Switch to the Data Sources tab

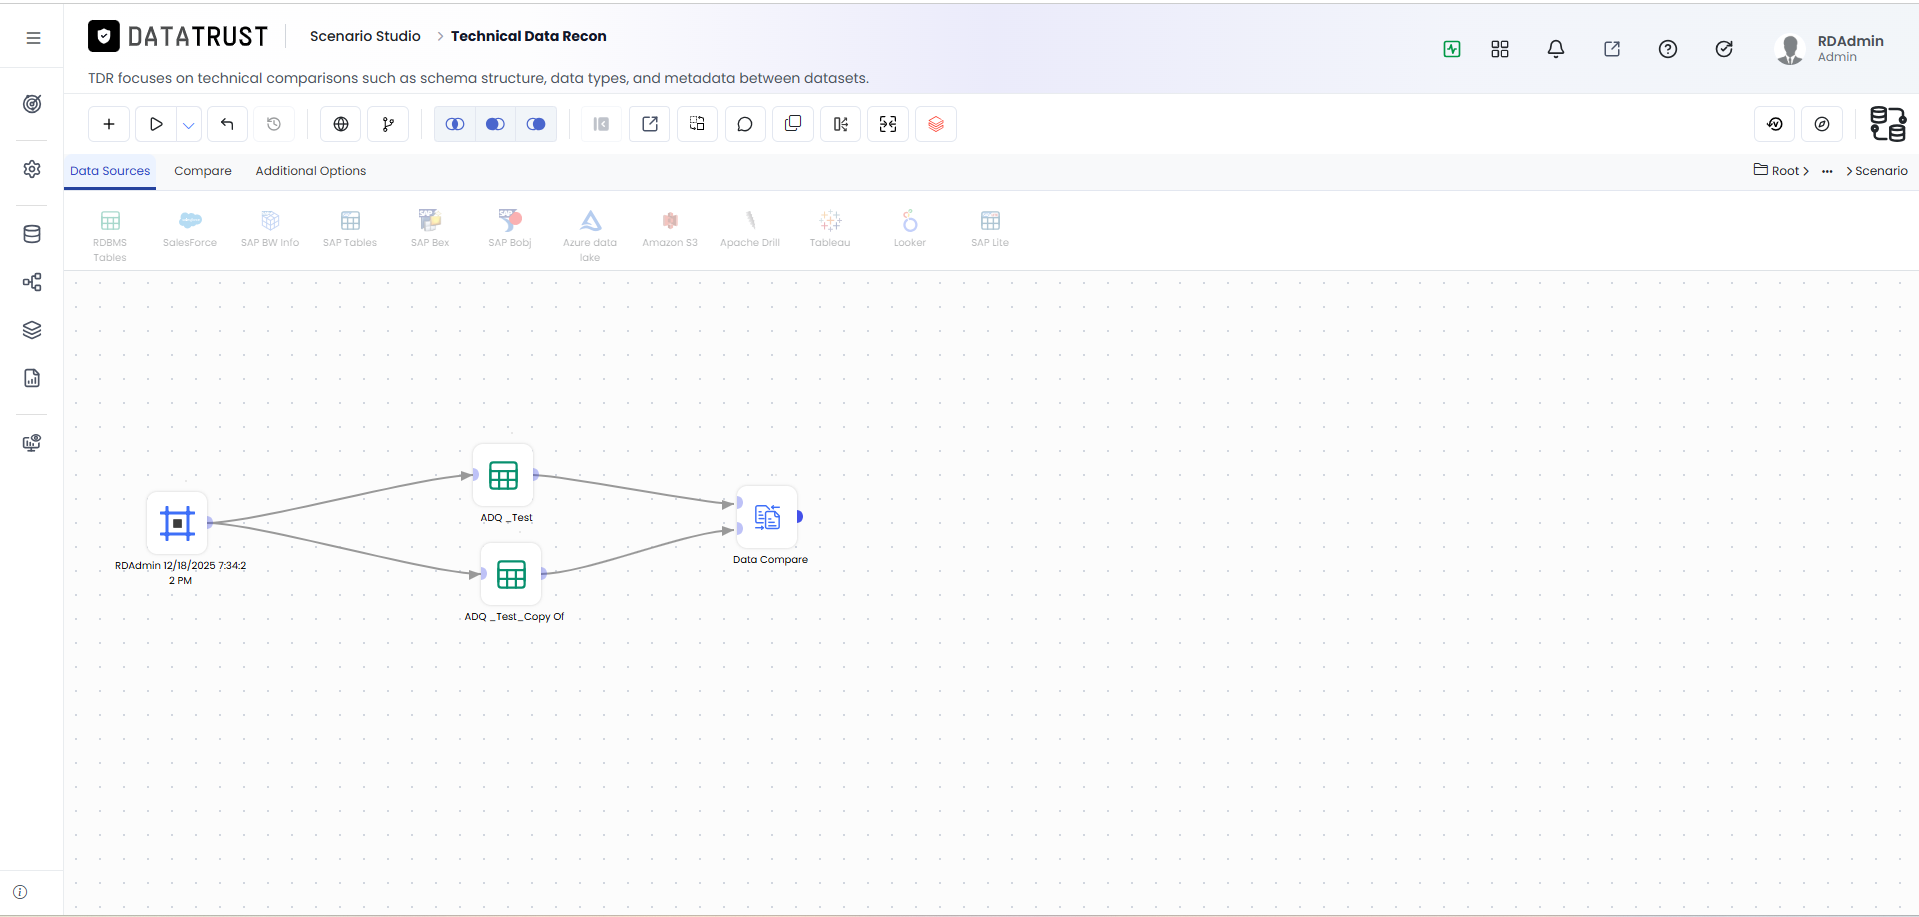pyautogui.click(x=110, y=171)
